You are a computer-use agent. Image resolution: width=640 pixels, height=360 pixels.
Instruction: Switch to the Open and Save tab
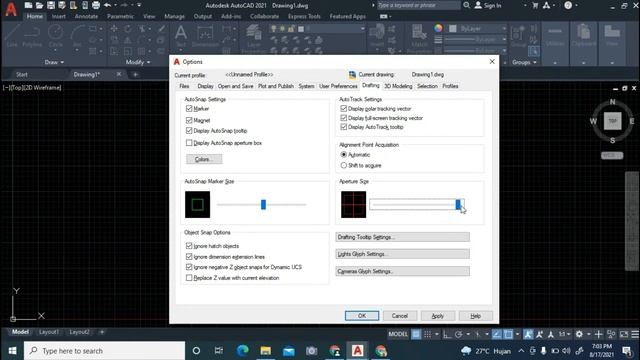tap(236, 86)
